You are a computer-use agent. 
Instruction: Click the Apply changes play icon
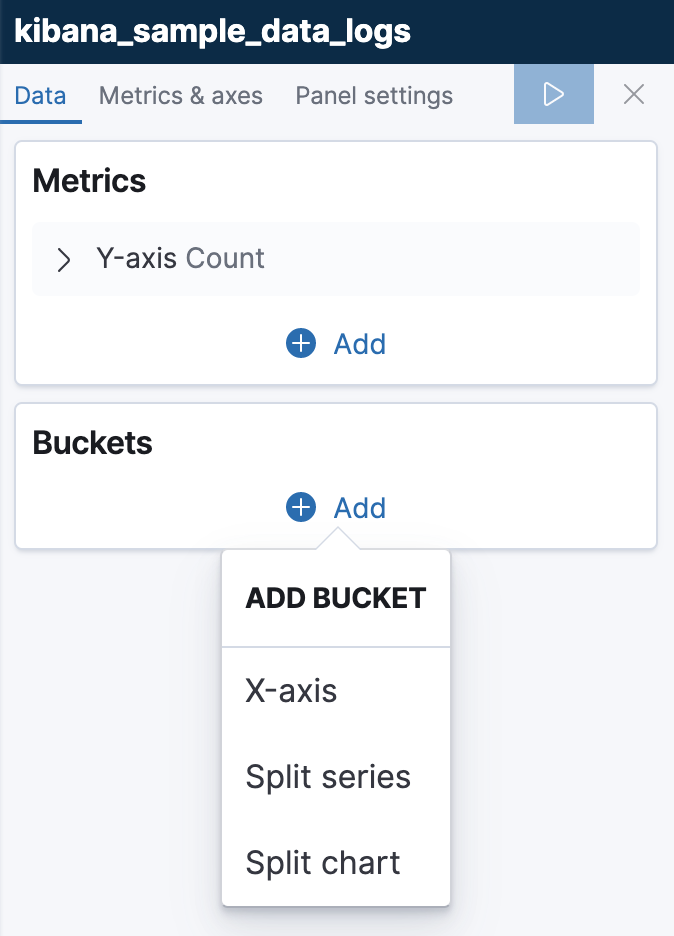(x=553, y=95)
